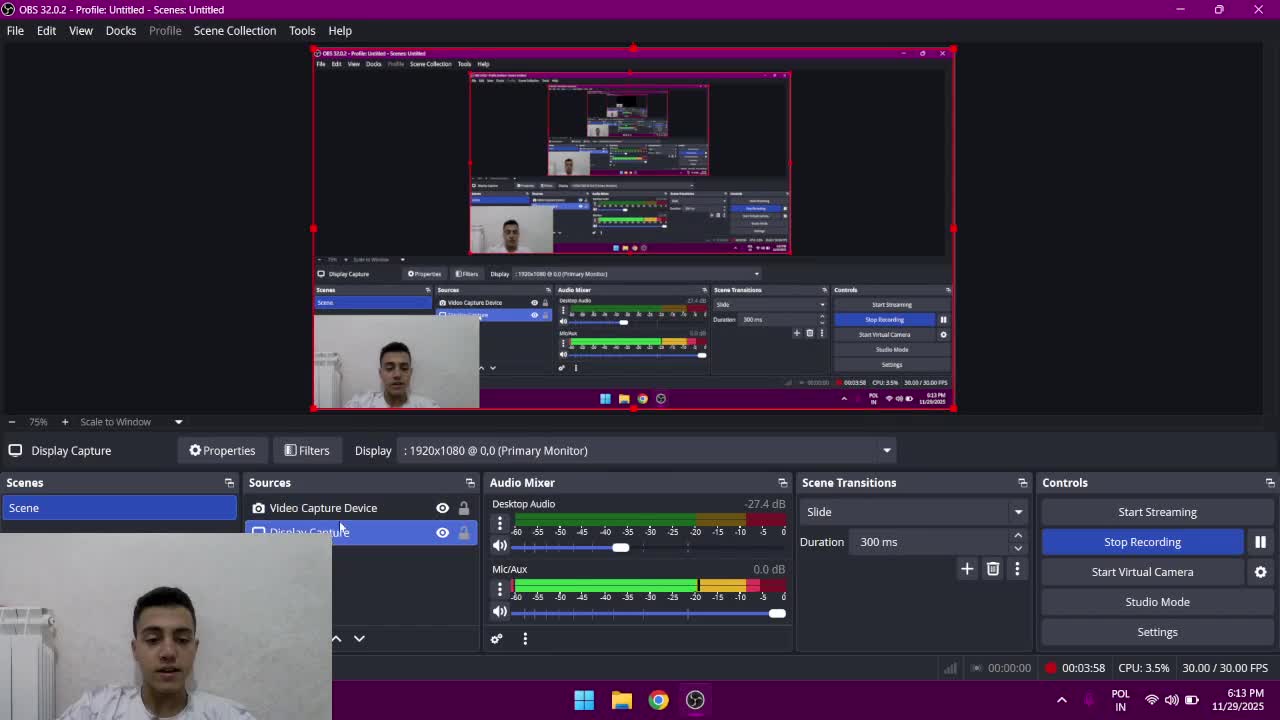Lock the Video Capture Device source

pyautogui.click(x=463, y=508)
